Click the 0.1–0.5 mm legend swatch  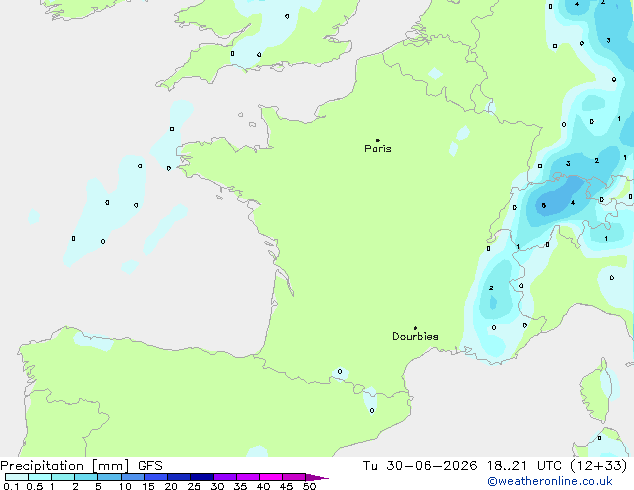pos(17,477)
